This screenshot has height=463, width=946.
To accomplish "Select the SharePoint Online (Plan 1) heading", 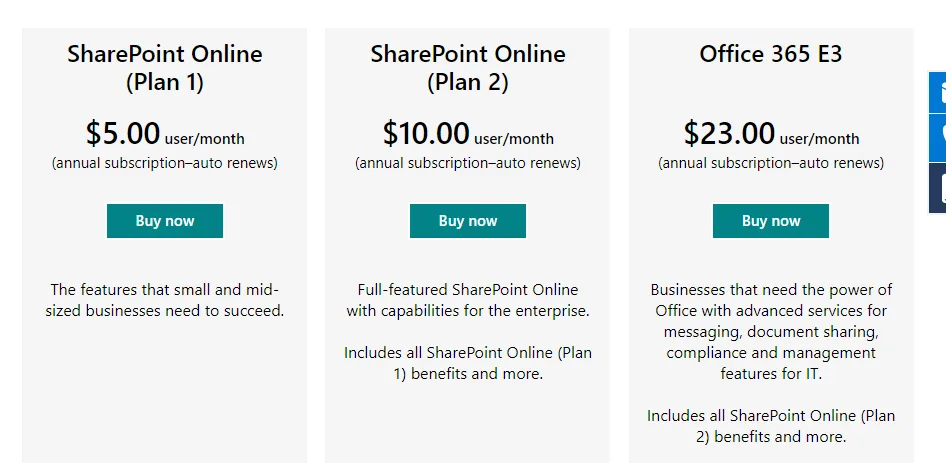I will coord(165,68).
